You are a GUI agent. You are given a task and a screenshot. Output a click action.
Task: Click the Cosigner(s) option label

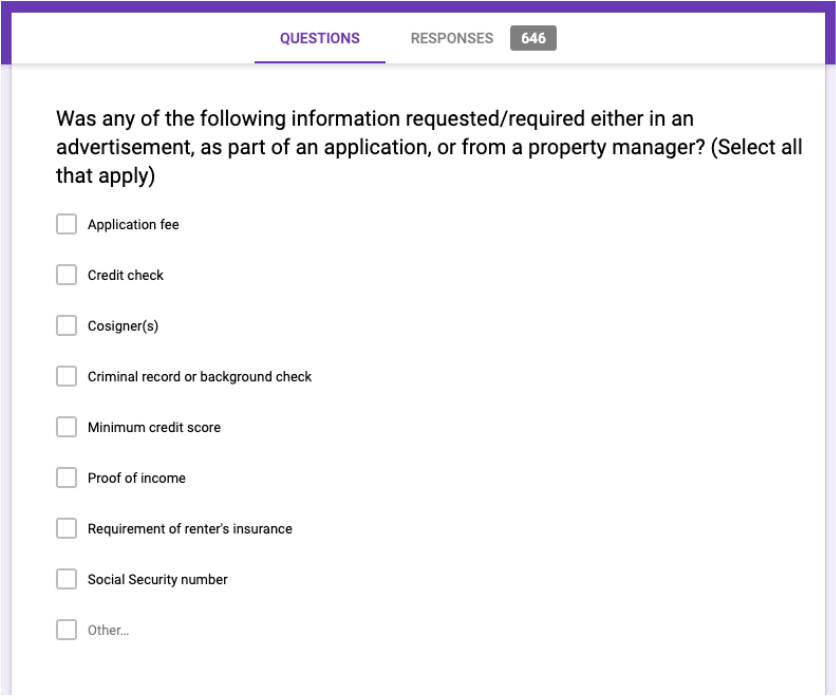tap(123, 326)
